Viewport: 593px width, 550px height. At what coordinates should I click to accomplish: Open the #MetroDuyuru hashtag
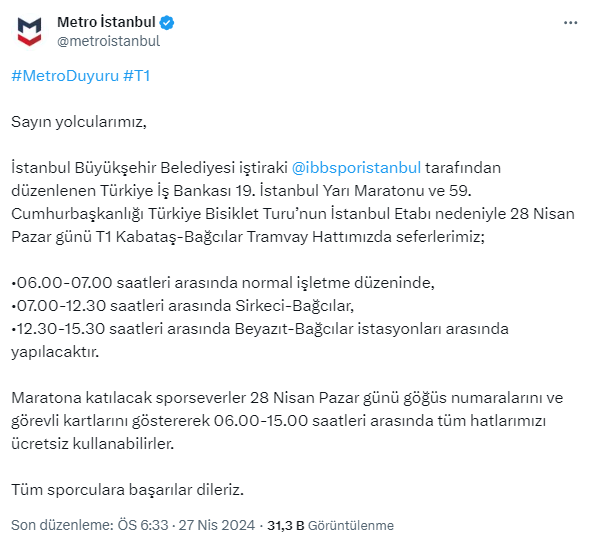coord(65,76)
